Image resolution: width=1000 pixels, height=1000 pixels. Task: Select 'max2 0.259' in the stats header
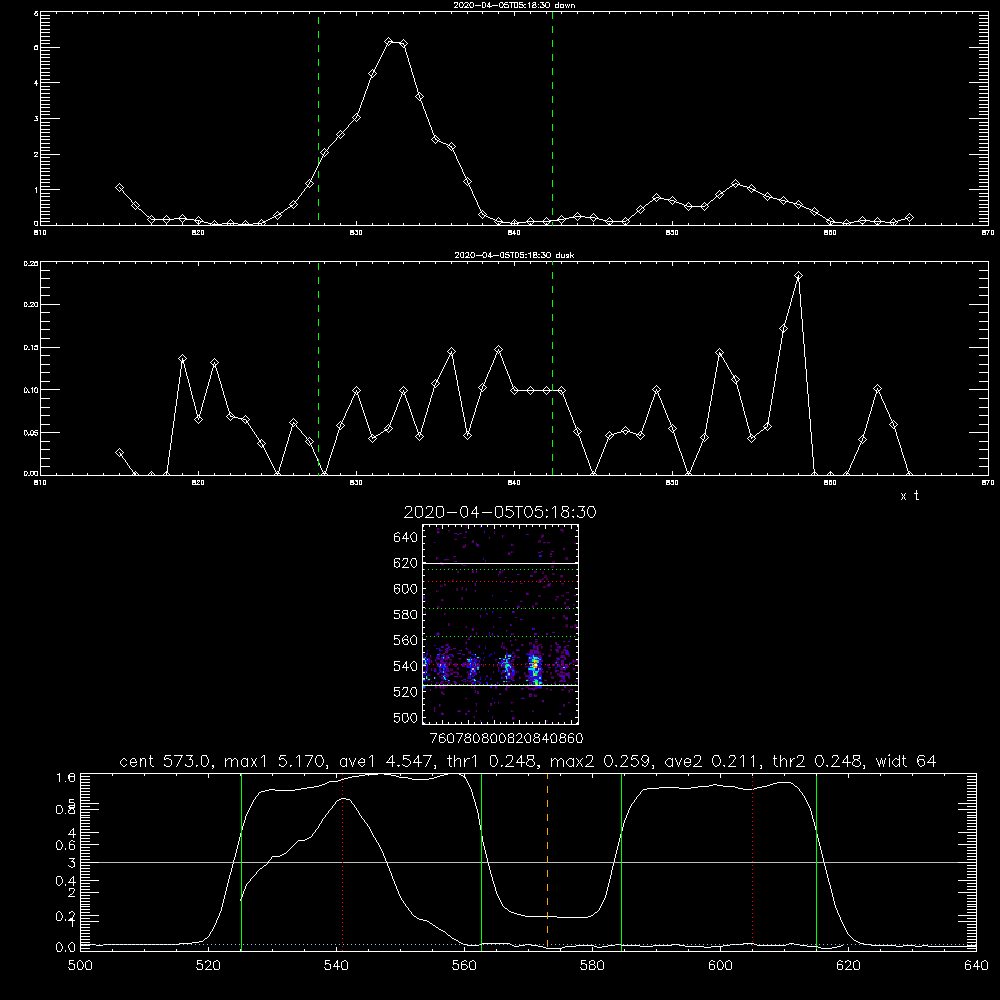601,761
